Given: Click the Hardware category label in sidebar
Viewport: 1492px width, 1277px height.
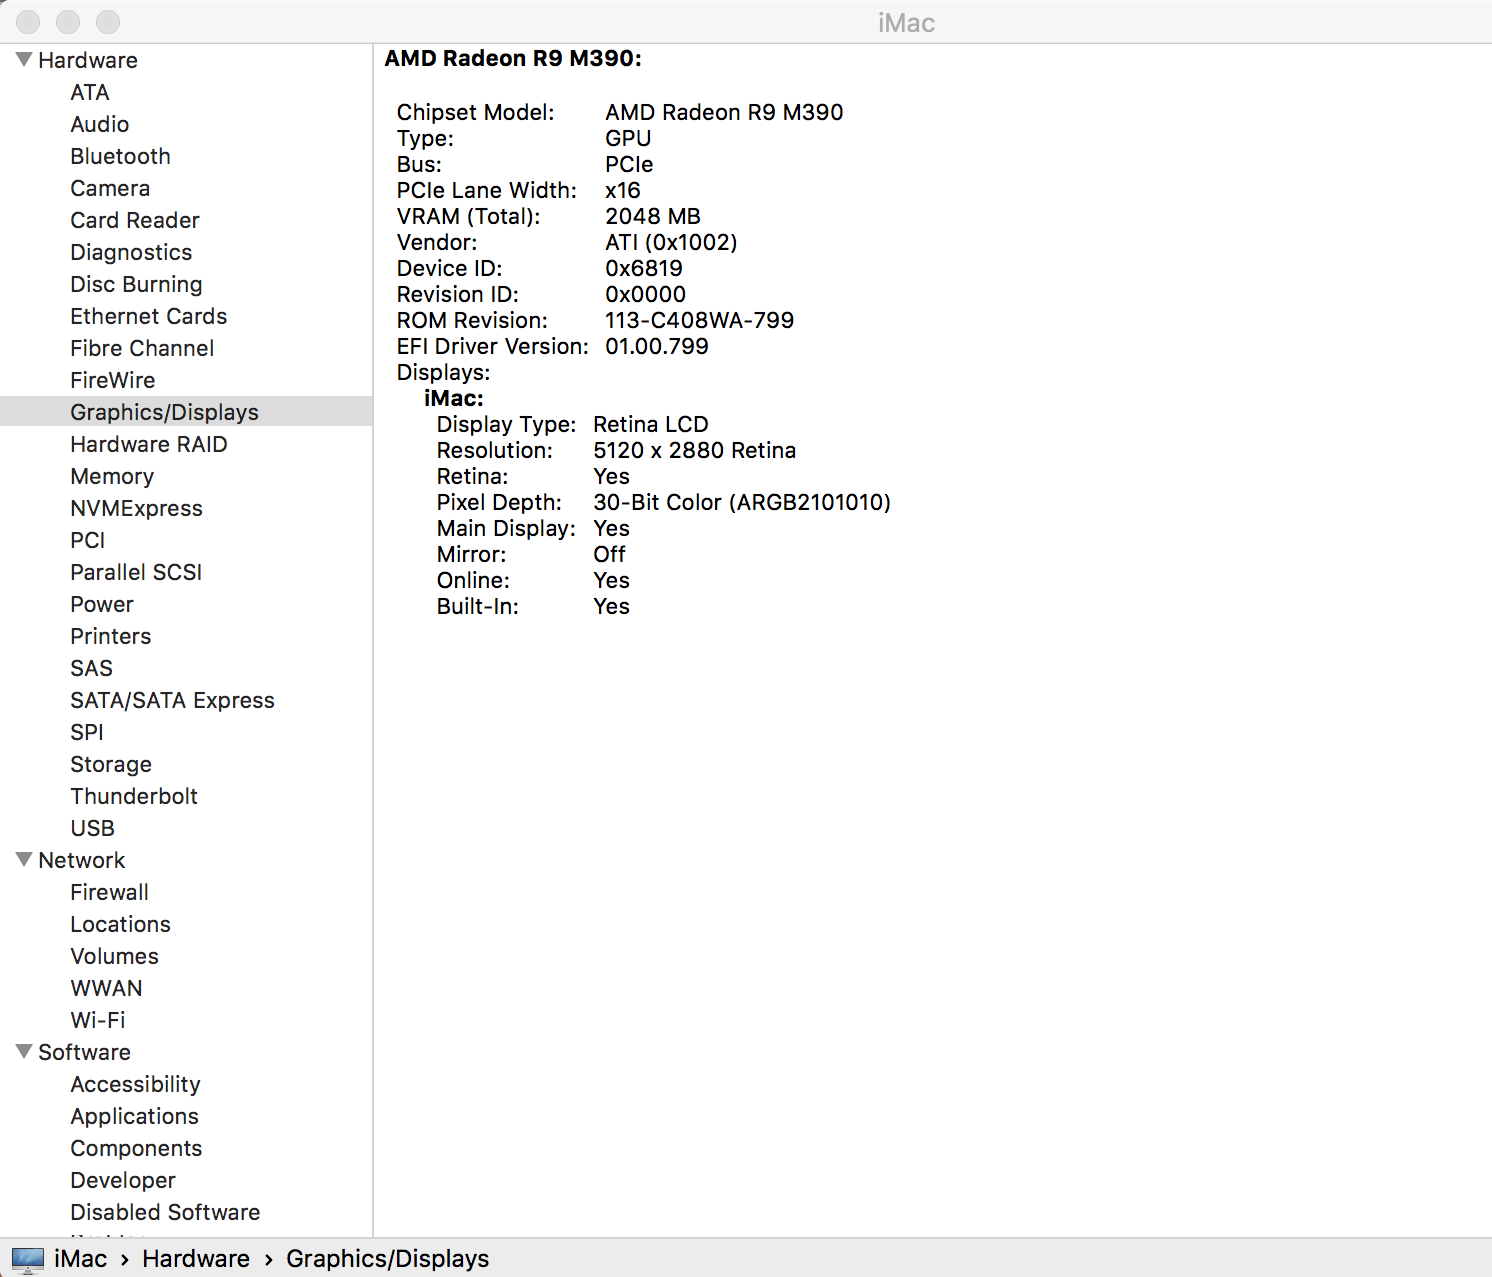Looking at the screenshot, I should pyautogui.click(x=88, y=60).
